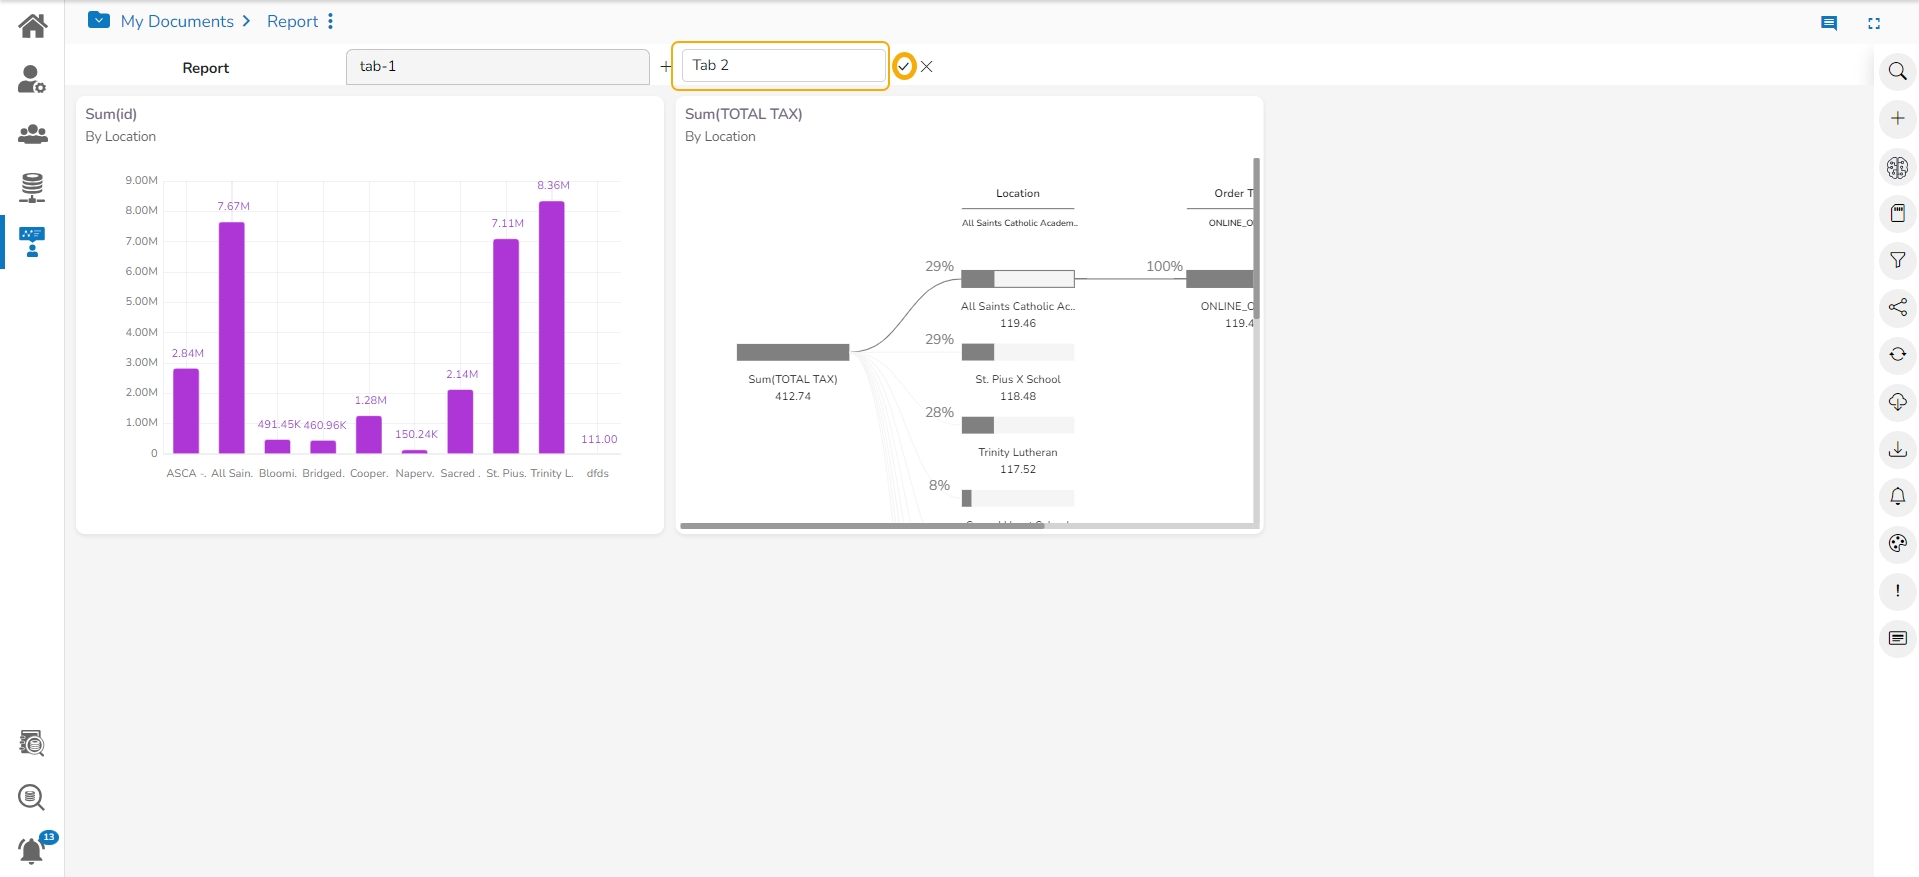Click the download icon in right toolbar

pyautogui.click(x=1897, y=449)
